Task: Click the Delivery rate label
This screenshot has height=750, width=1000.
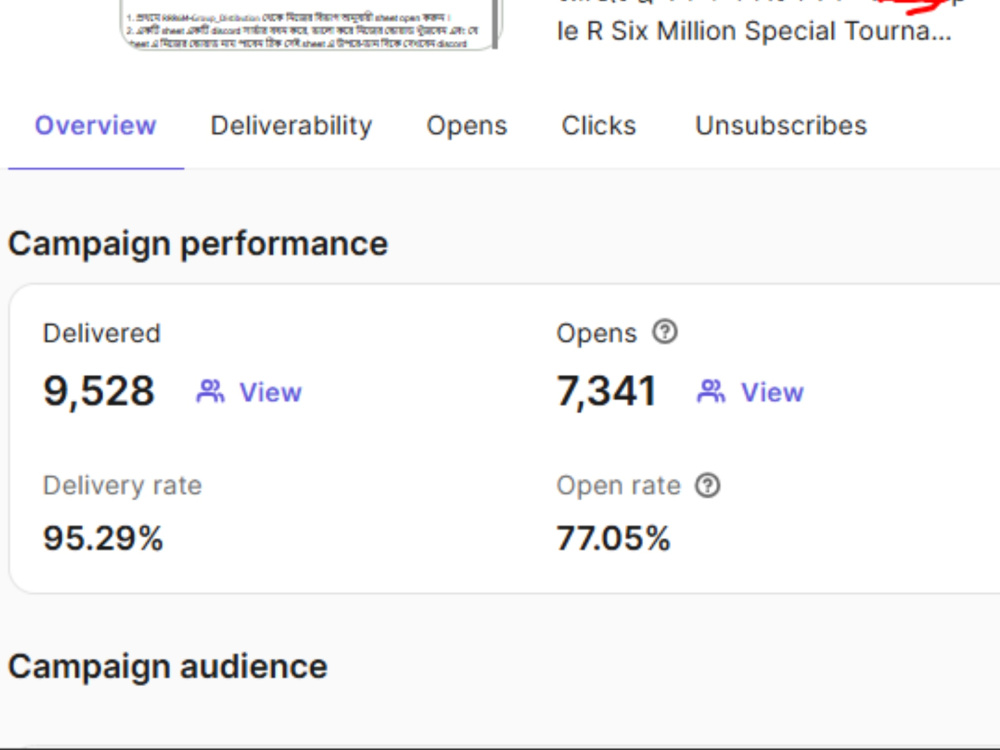Action: coord(122,486)
